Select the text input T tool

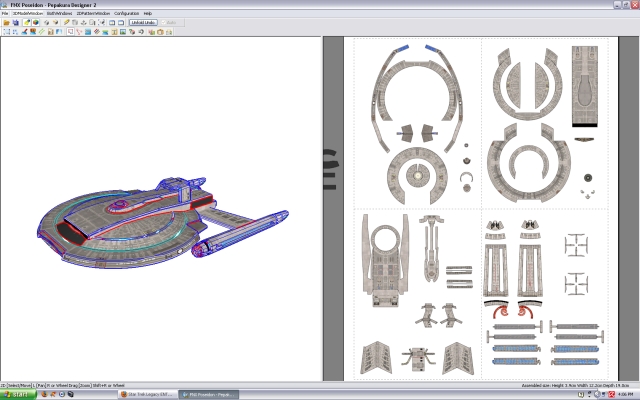(114, 31)
